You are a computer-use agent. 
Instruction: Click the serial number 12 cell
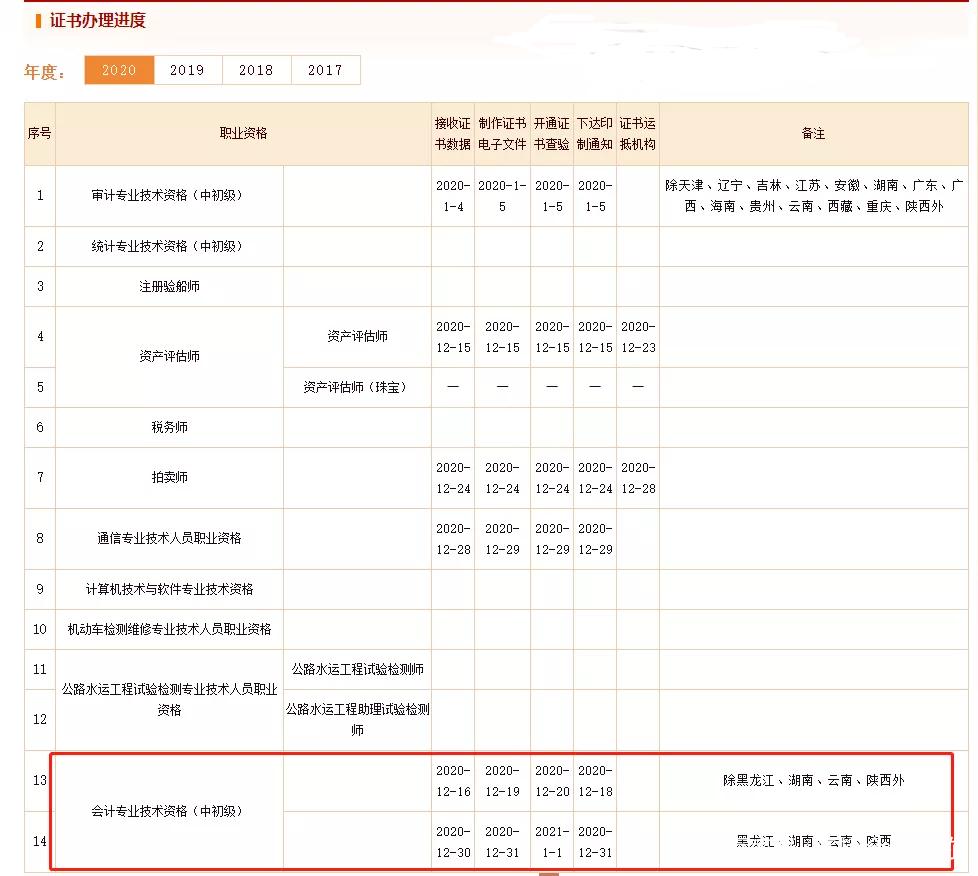point(40,719)
